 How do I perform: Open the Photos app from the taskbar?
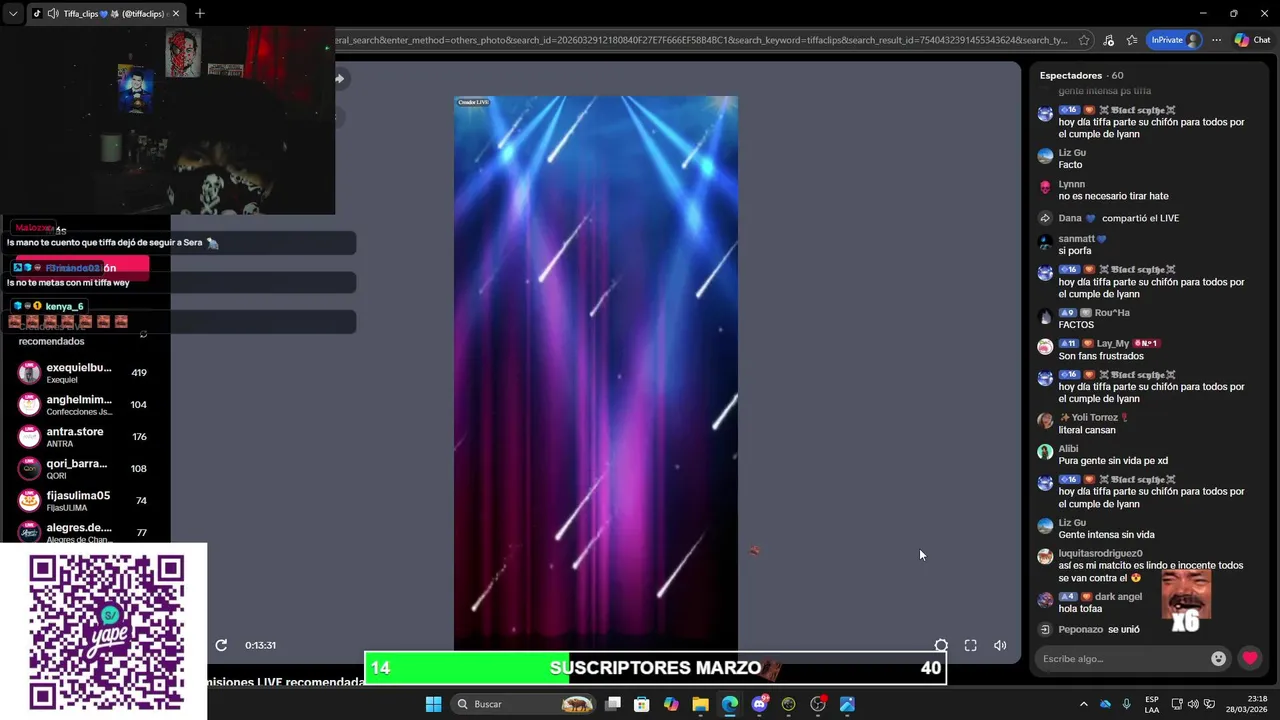(847, 704)
